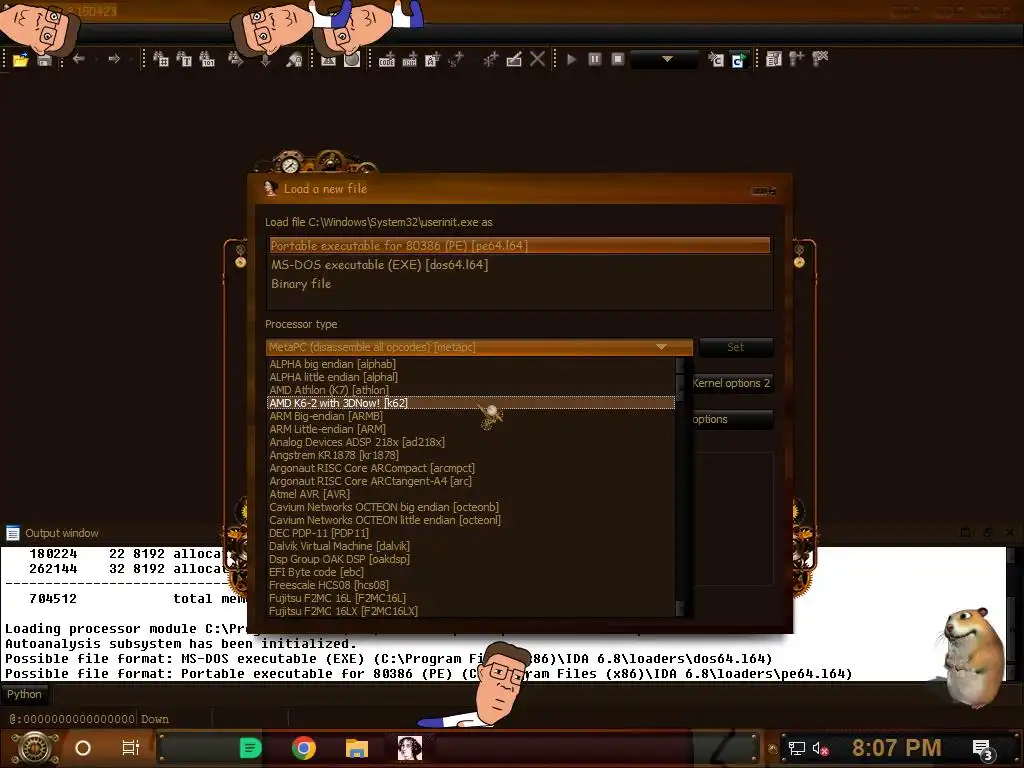Screen dimensions: 1024x768
Task: Click the search text icon
Action: tap(184, 59)
